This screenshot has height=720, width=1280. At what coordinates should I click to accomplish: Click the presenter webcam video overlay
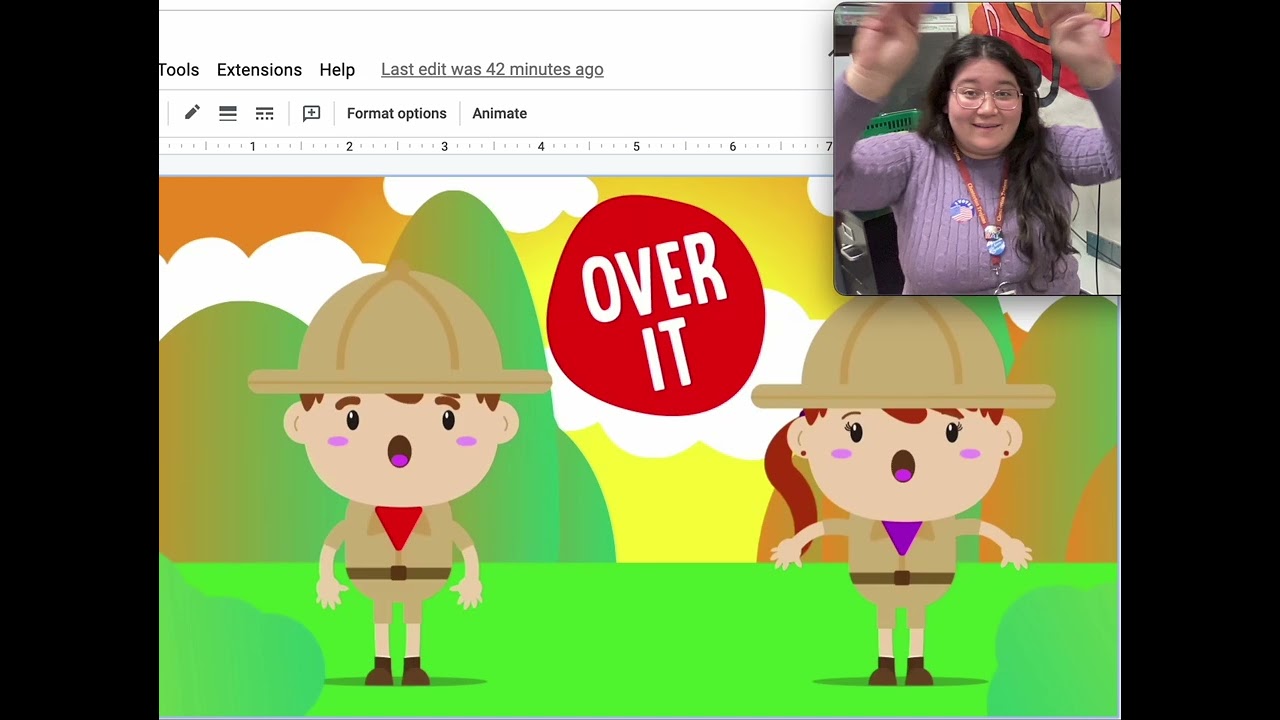[977, 149]
